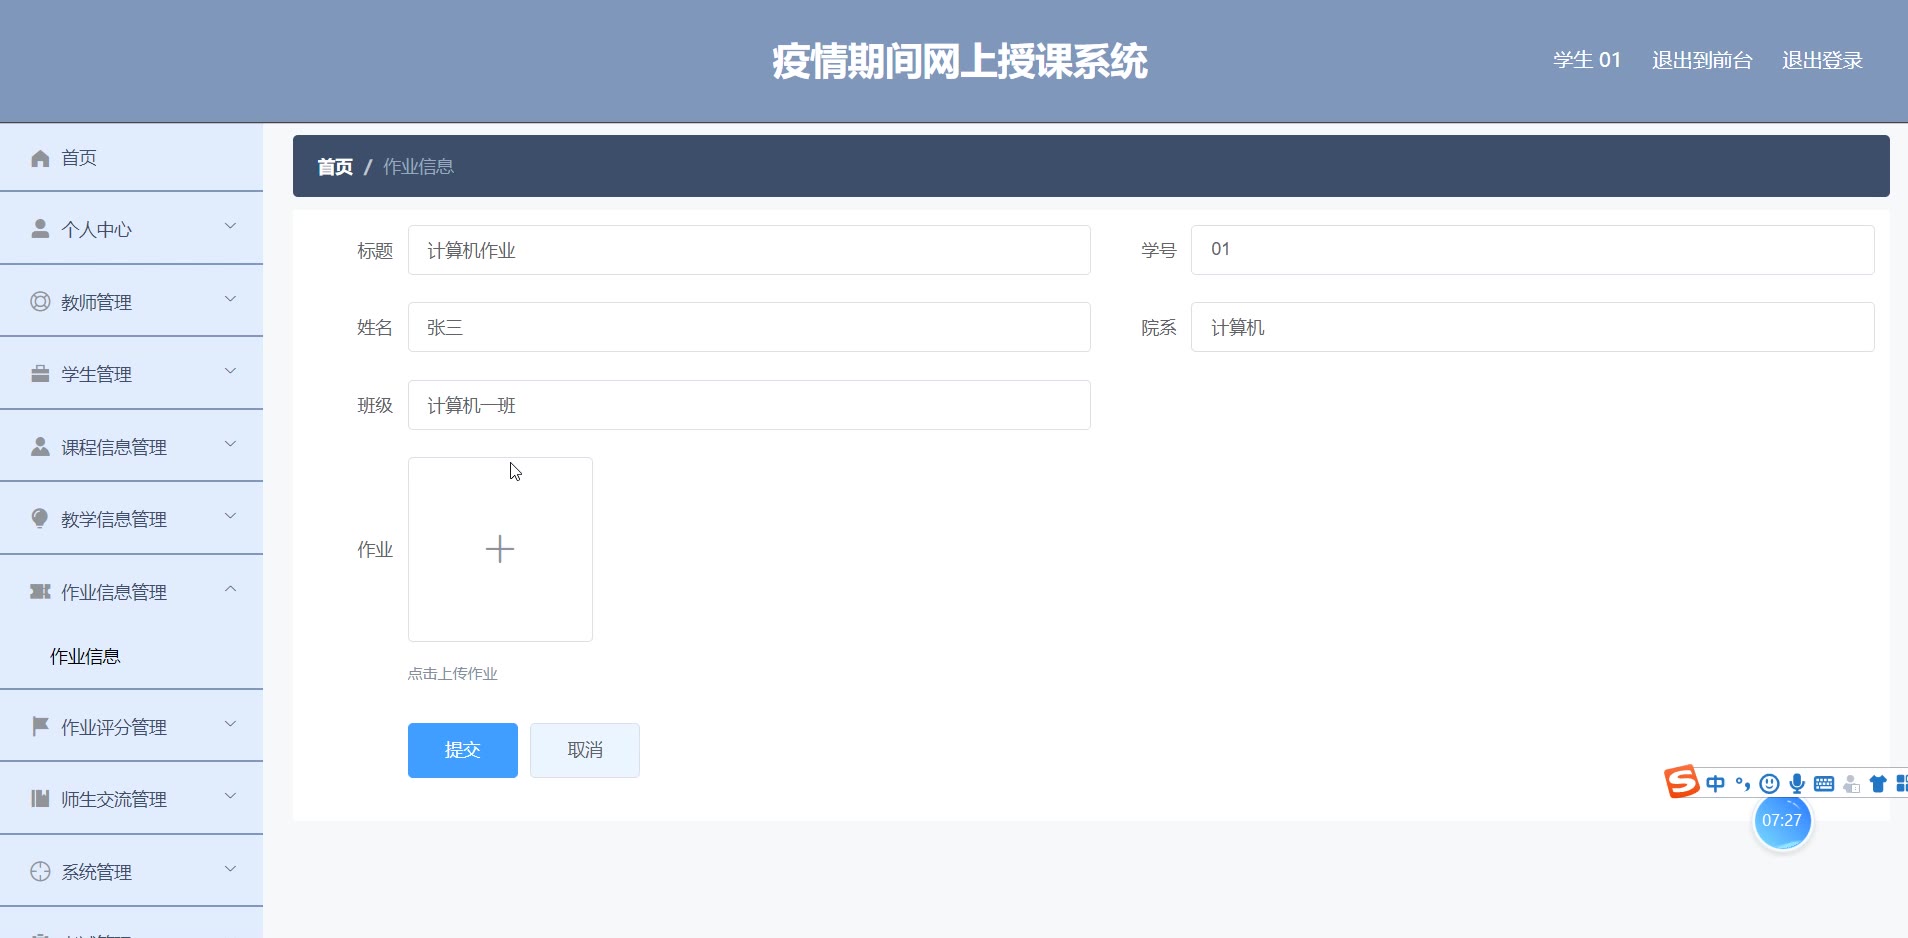
Task: Expand the 学生管理 menu chevron
Action: pos(230,371)
